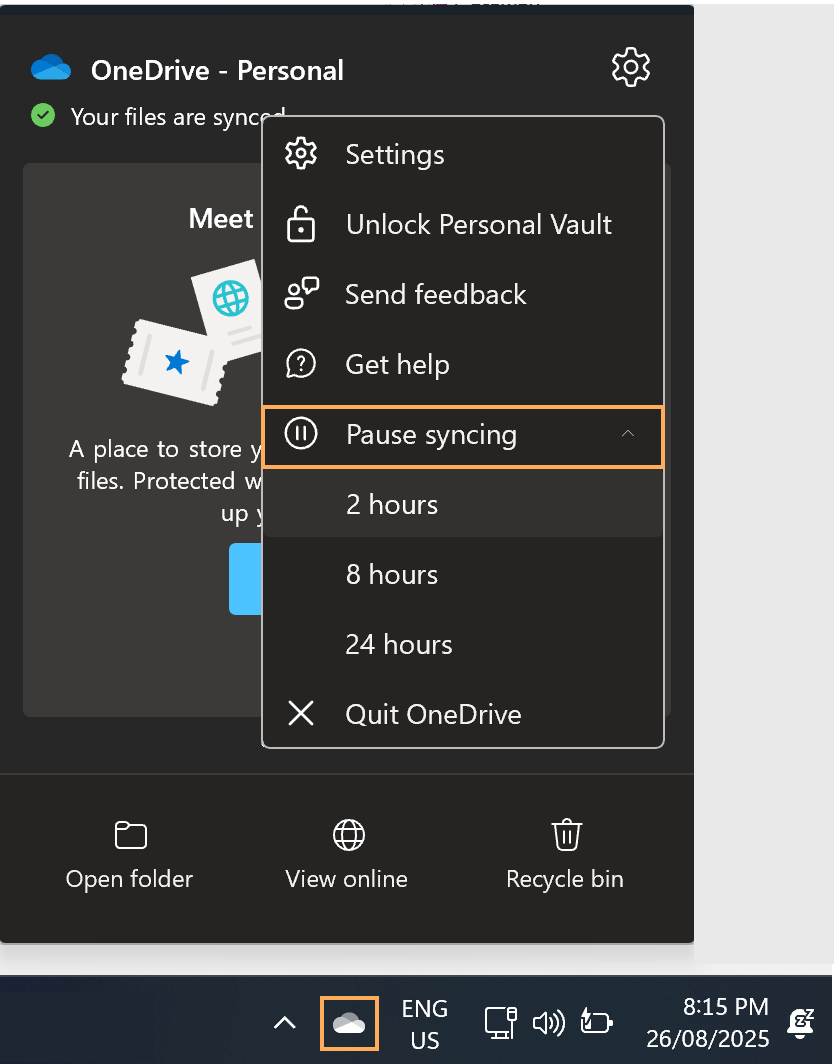Open the Help & Settings gear icon
This screenshot has width=834, height=1064.
tap(630, 68)
